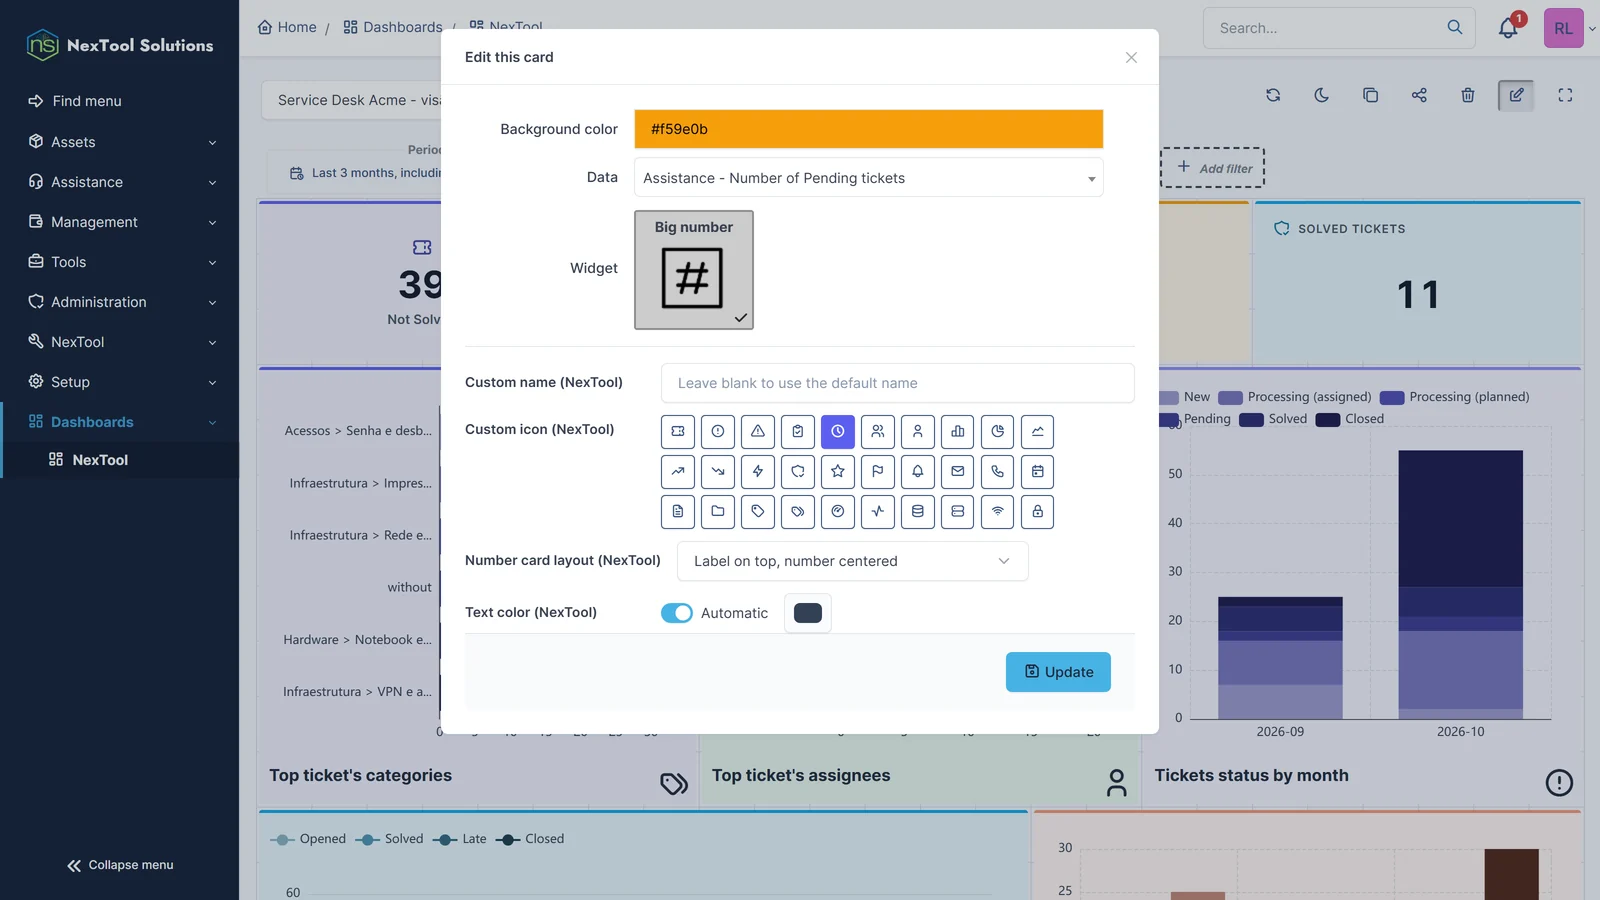Open the orange background color picker
1600x900 pixels.
pyautogui.click(x=869, y=129)
